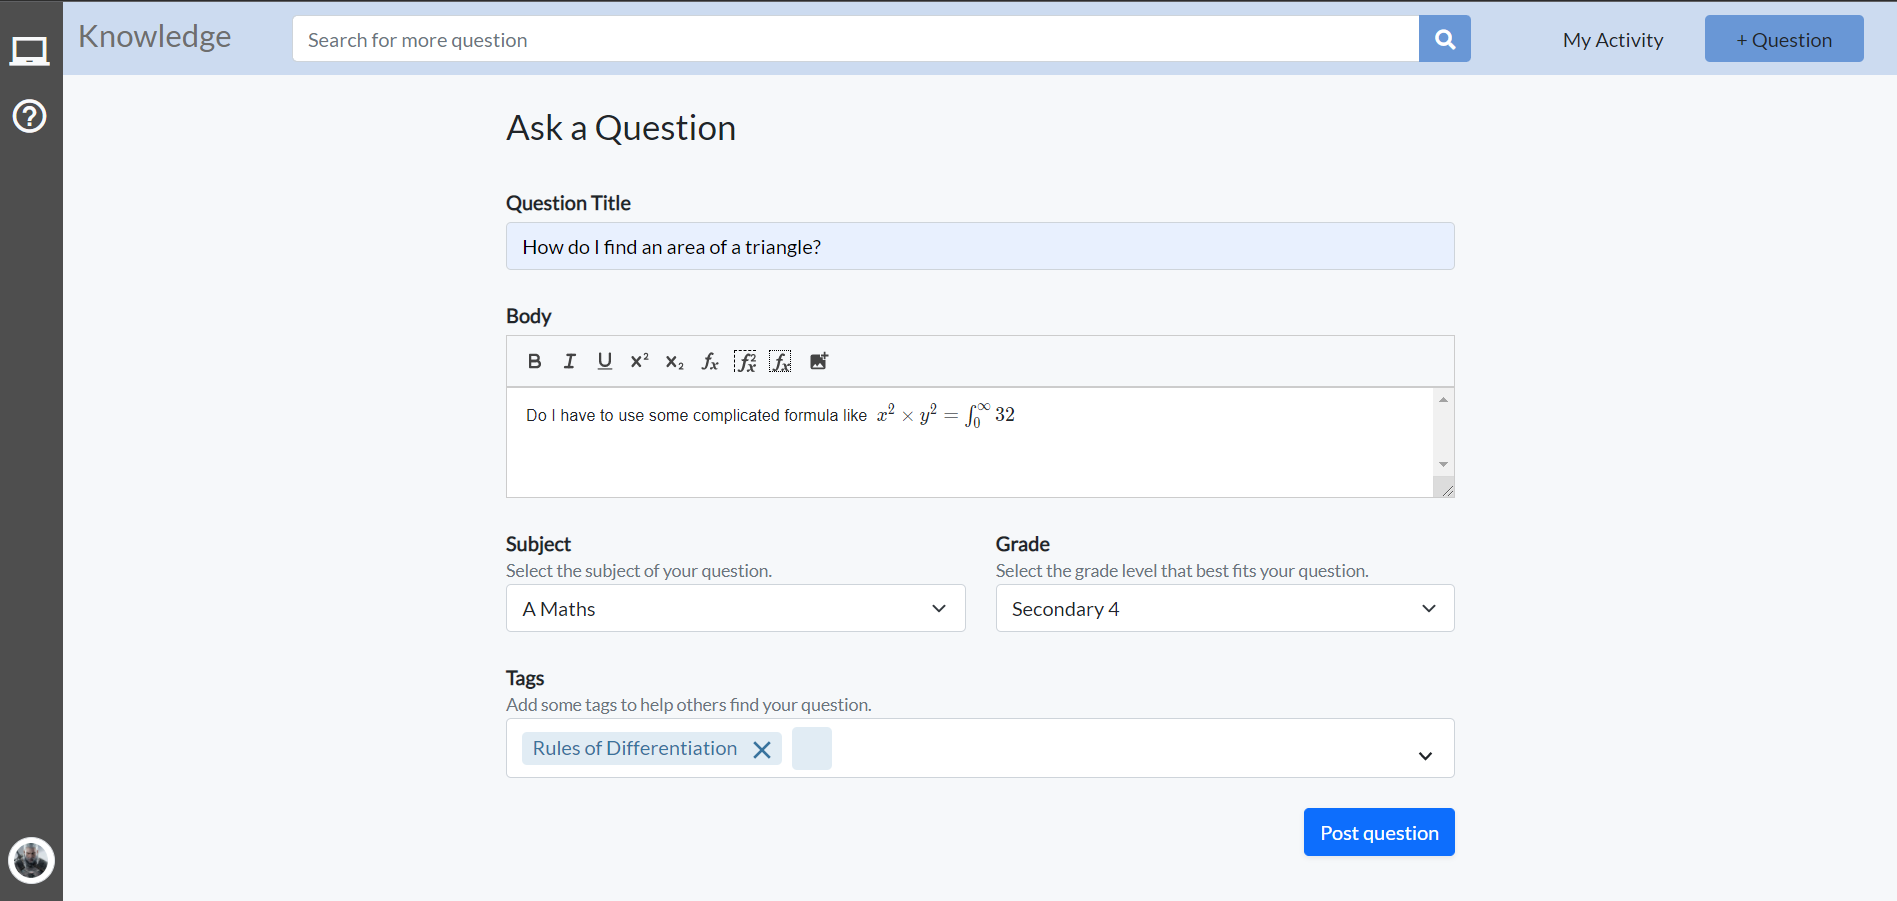Click the Question Title input field

[x=979, y=246]
